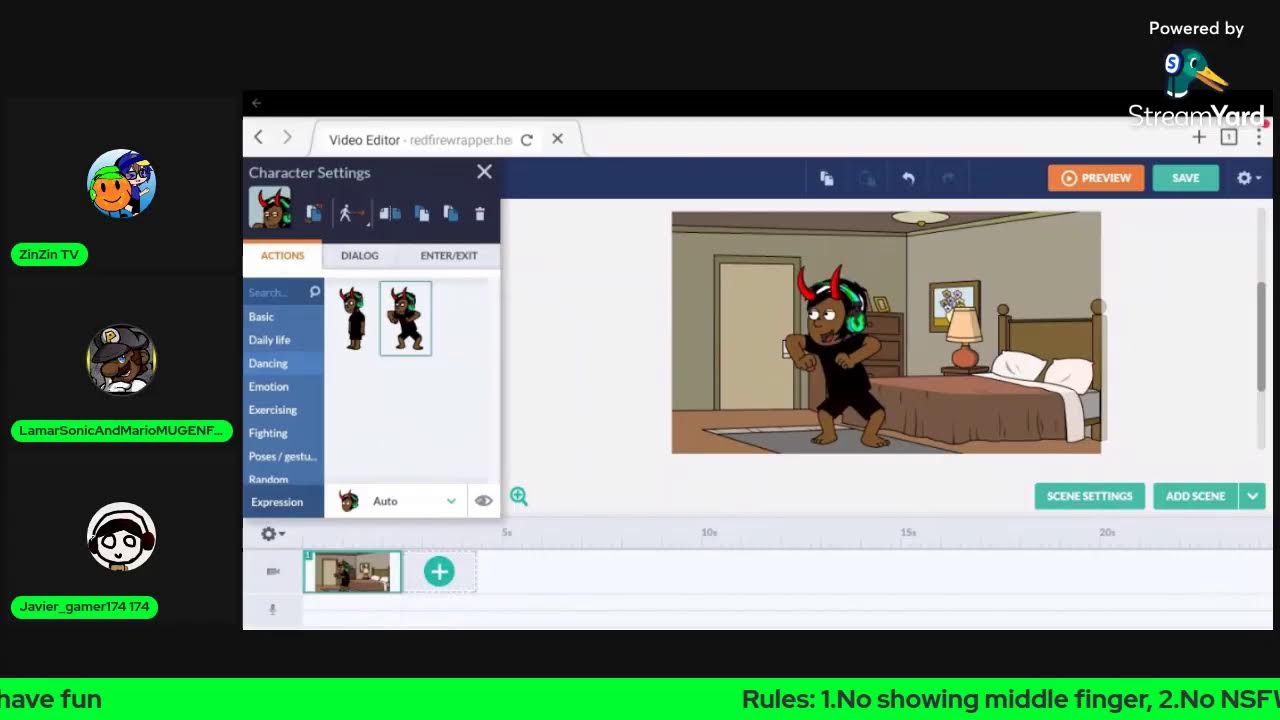The image size is (1280, 720).
Task: Click the copy icon in top toolbar
Action: tap(827, 178)
